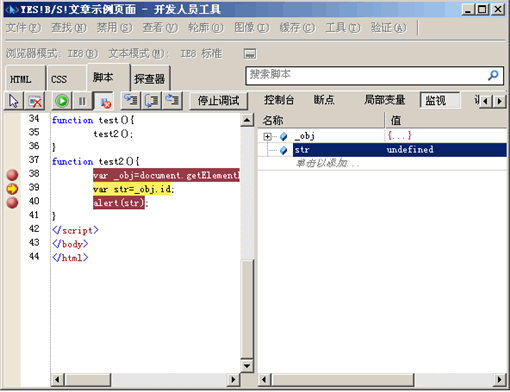Click the {...} value of _obj

click(x=399, y=136)
